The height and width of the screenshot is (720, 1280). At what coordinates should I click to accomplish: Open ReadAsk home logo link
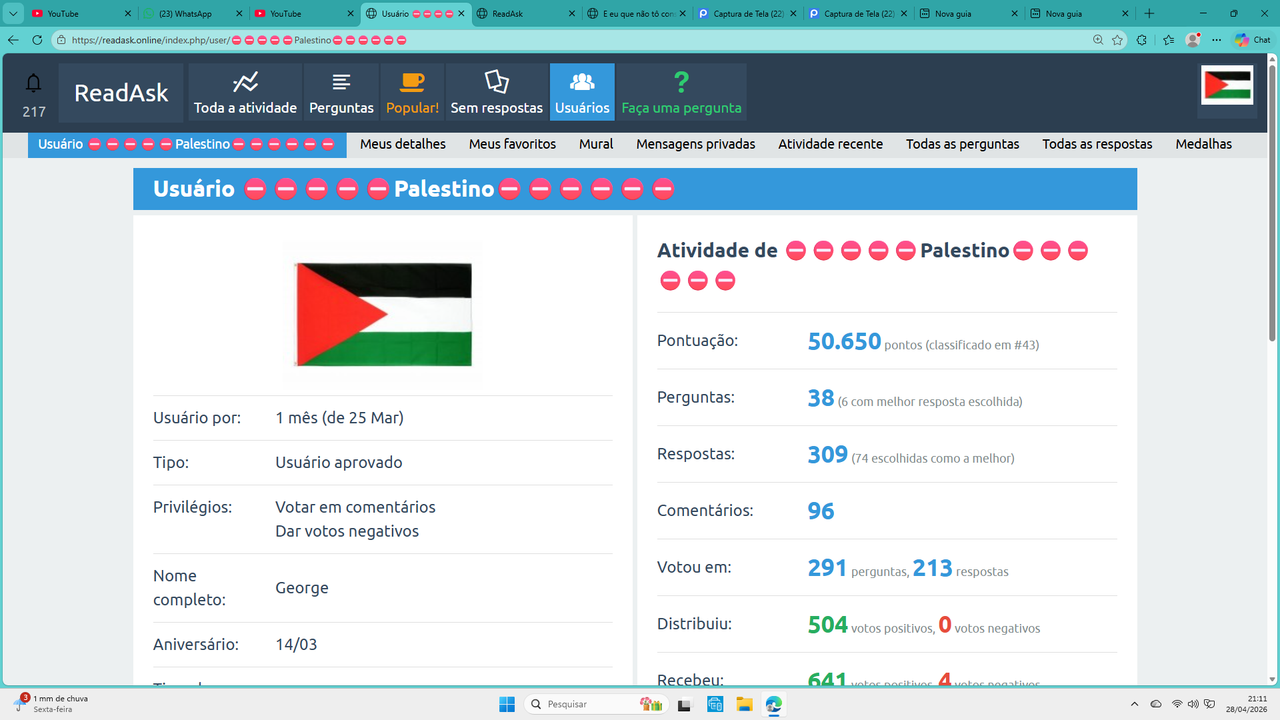coord(121,93)
